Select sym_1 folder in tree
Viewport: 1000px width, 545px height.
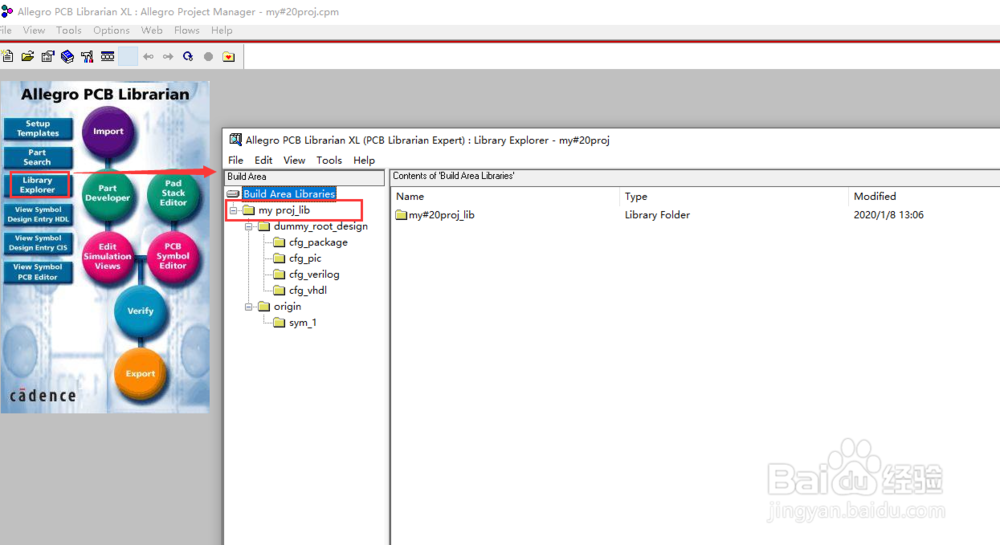[302, 323]
